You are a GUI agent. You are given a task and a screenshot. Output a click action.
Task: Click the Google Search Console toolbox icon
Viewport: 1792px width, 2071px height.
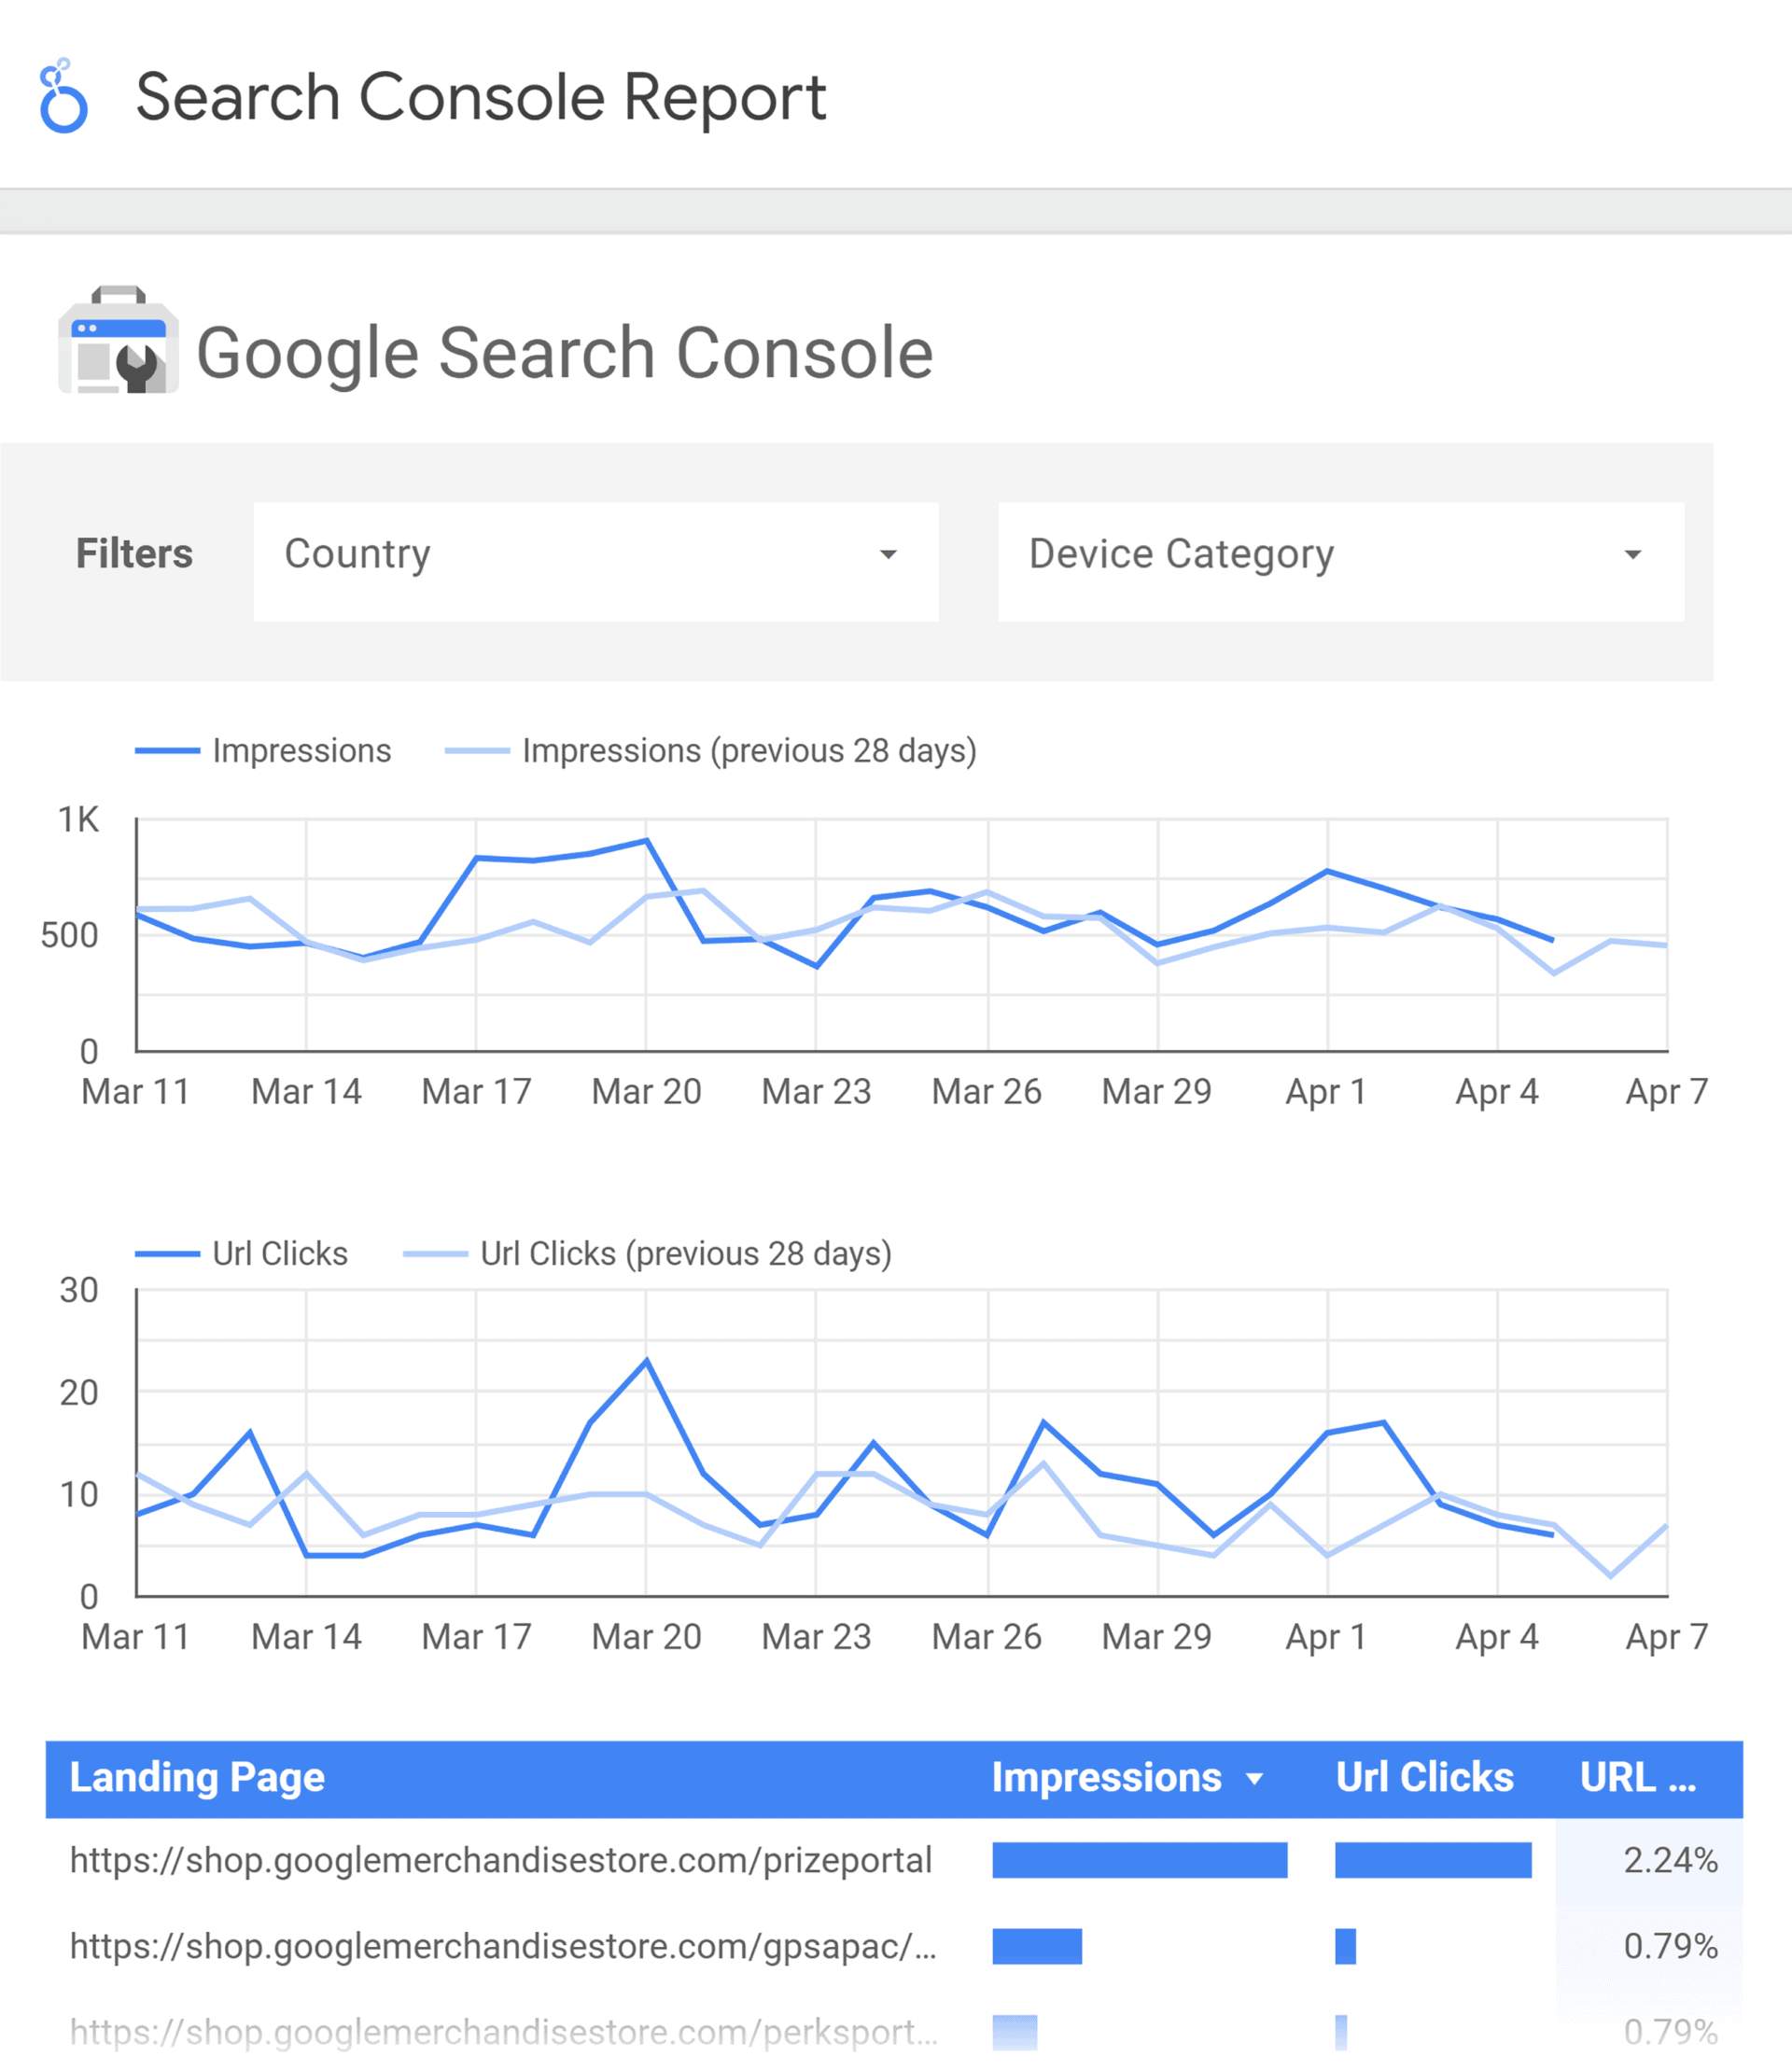(x=118, y=340)
